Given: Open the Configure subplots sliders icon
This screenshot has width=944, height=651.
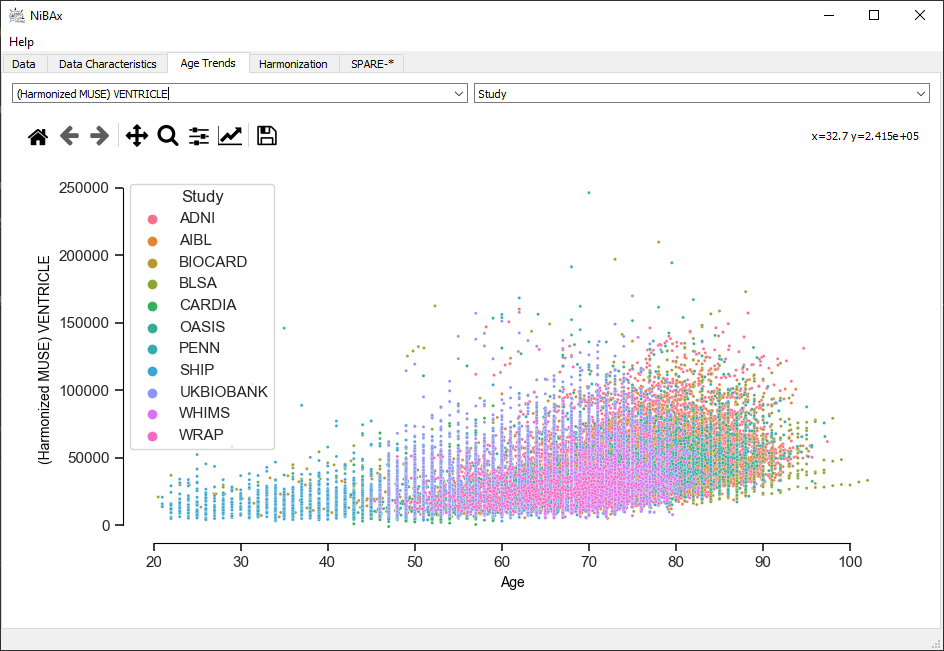Looking at the screenshot, I should tap(199, 136).
